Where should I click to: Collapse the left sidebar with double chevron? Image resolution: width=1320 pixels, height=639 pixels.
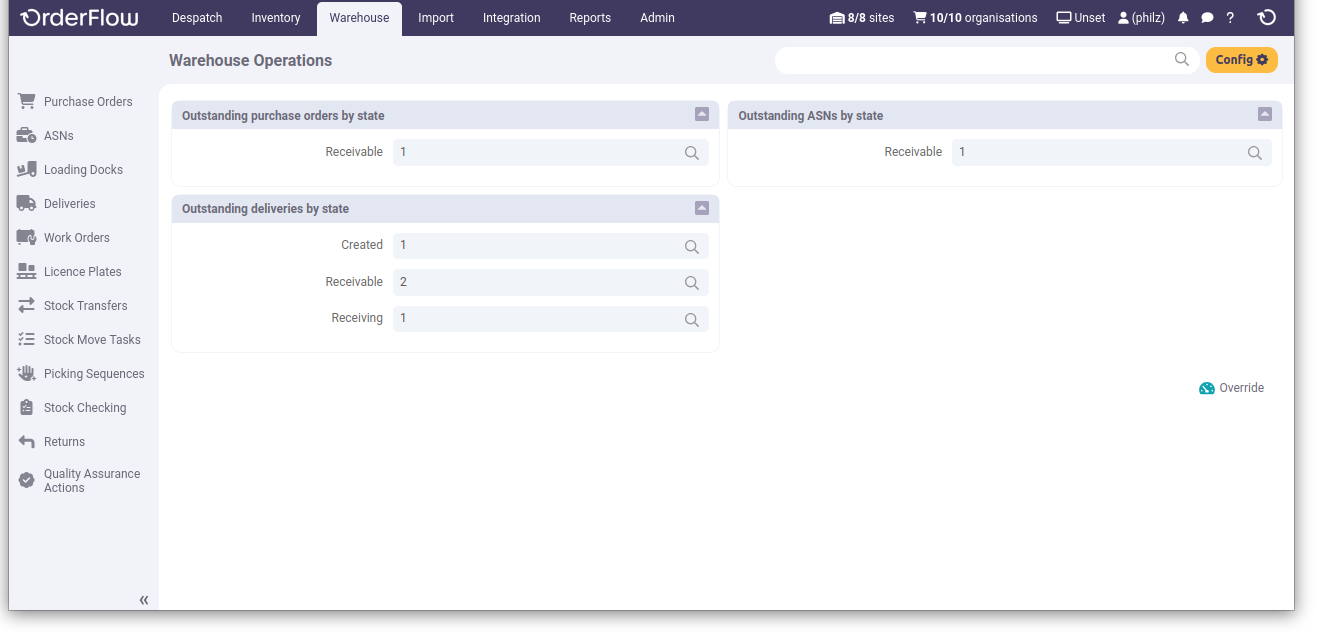click(x=144, y=600)
